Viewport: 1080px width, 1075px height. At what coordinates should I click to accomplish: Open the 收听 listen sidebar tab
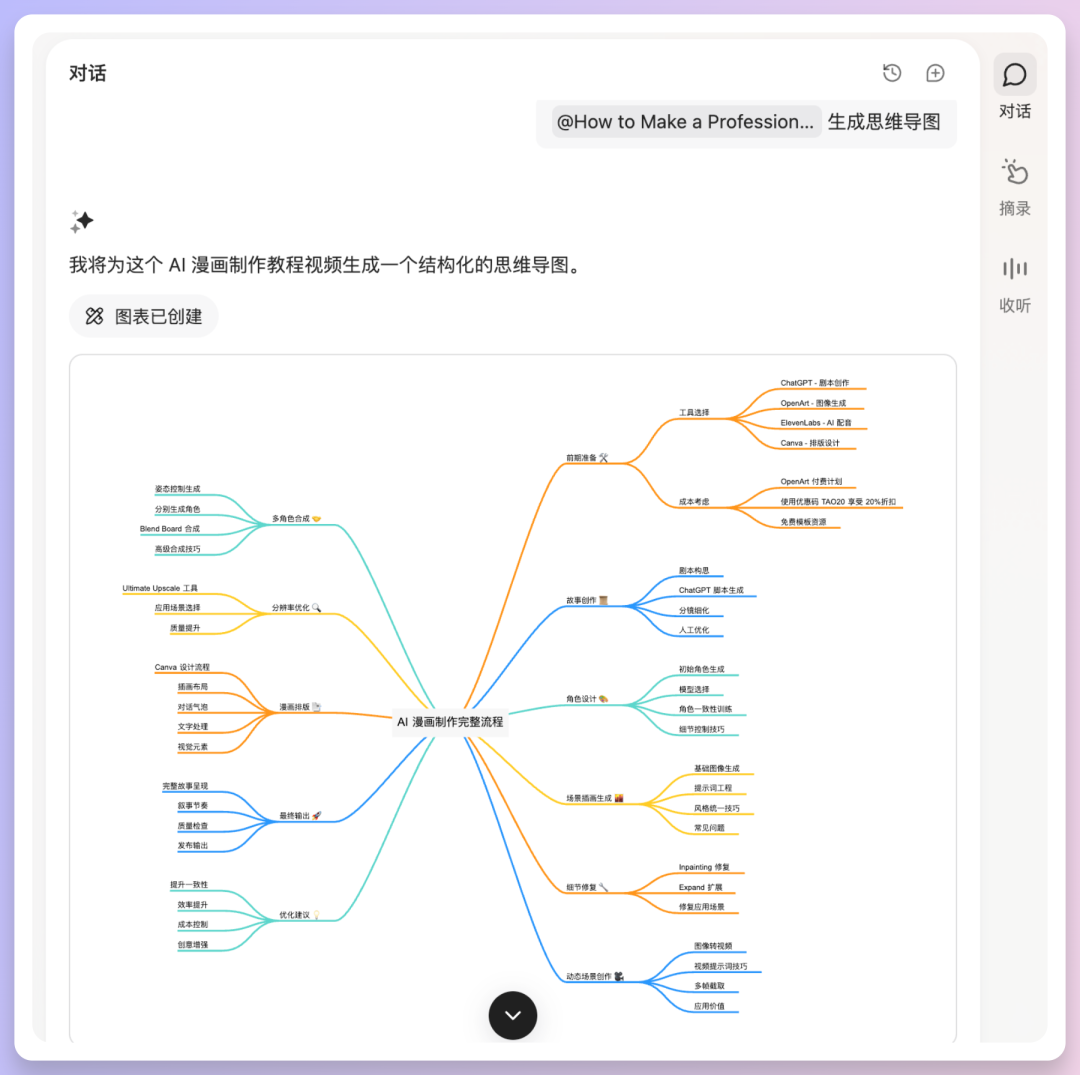1014,283
